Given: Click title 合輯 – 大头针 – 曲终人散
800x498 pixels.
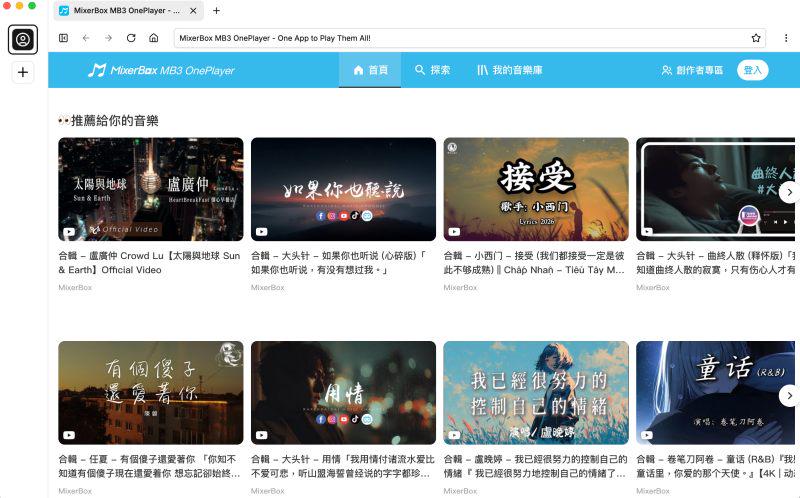Looking at the screenshot, I should pyautogui.click(x=715, y=263).
